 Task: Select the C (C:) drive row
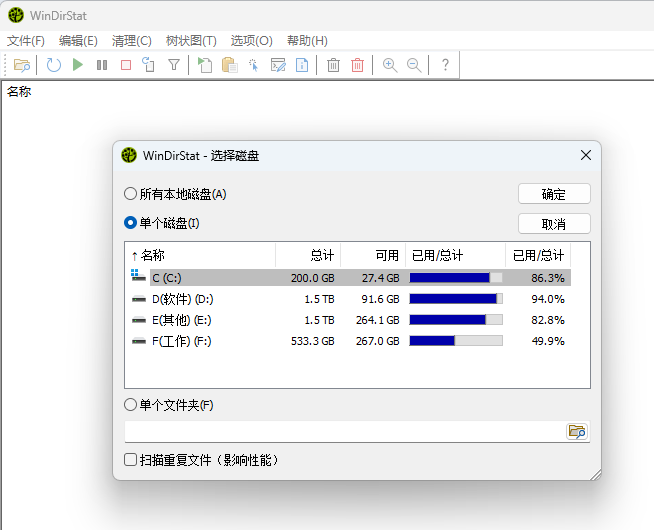coord(351,278)
